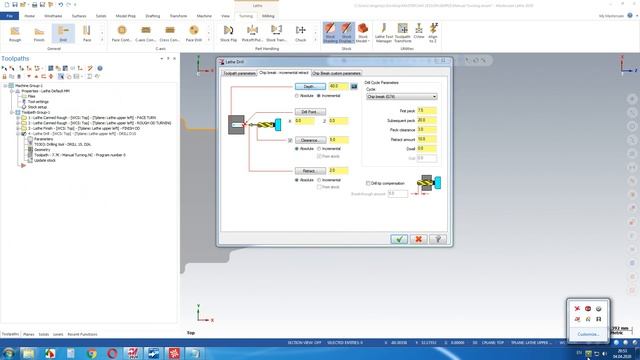Open the File menu
This screenshot has height=360, width=640.
[x=9, y=16]
